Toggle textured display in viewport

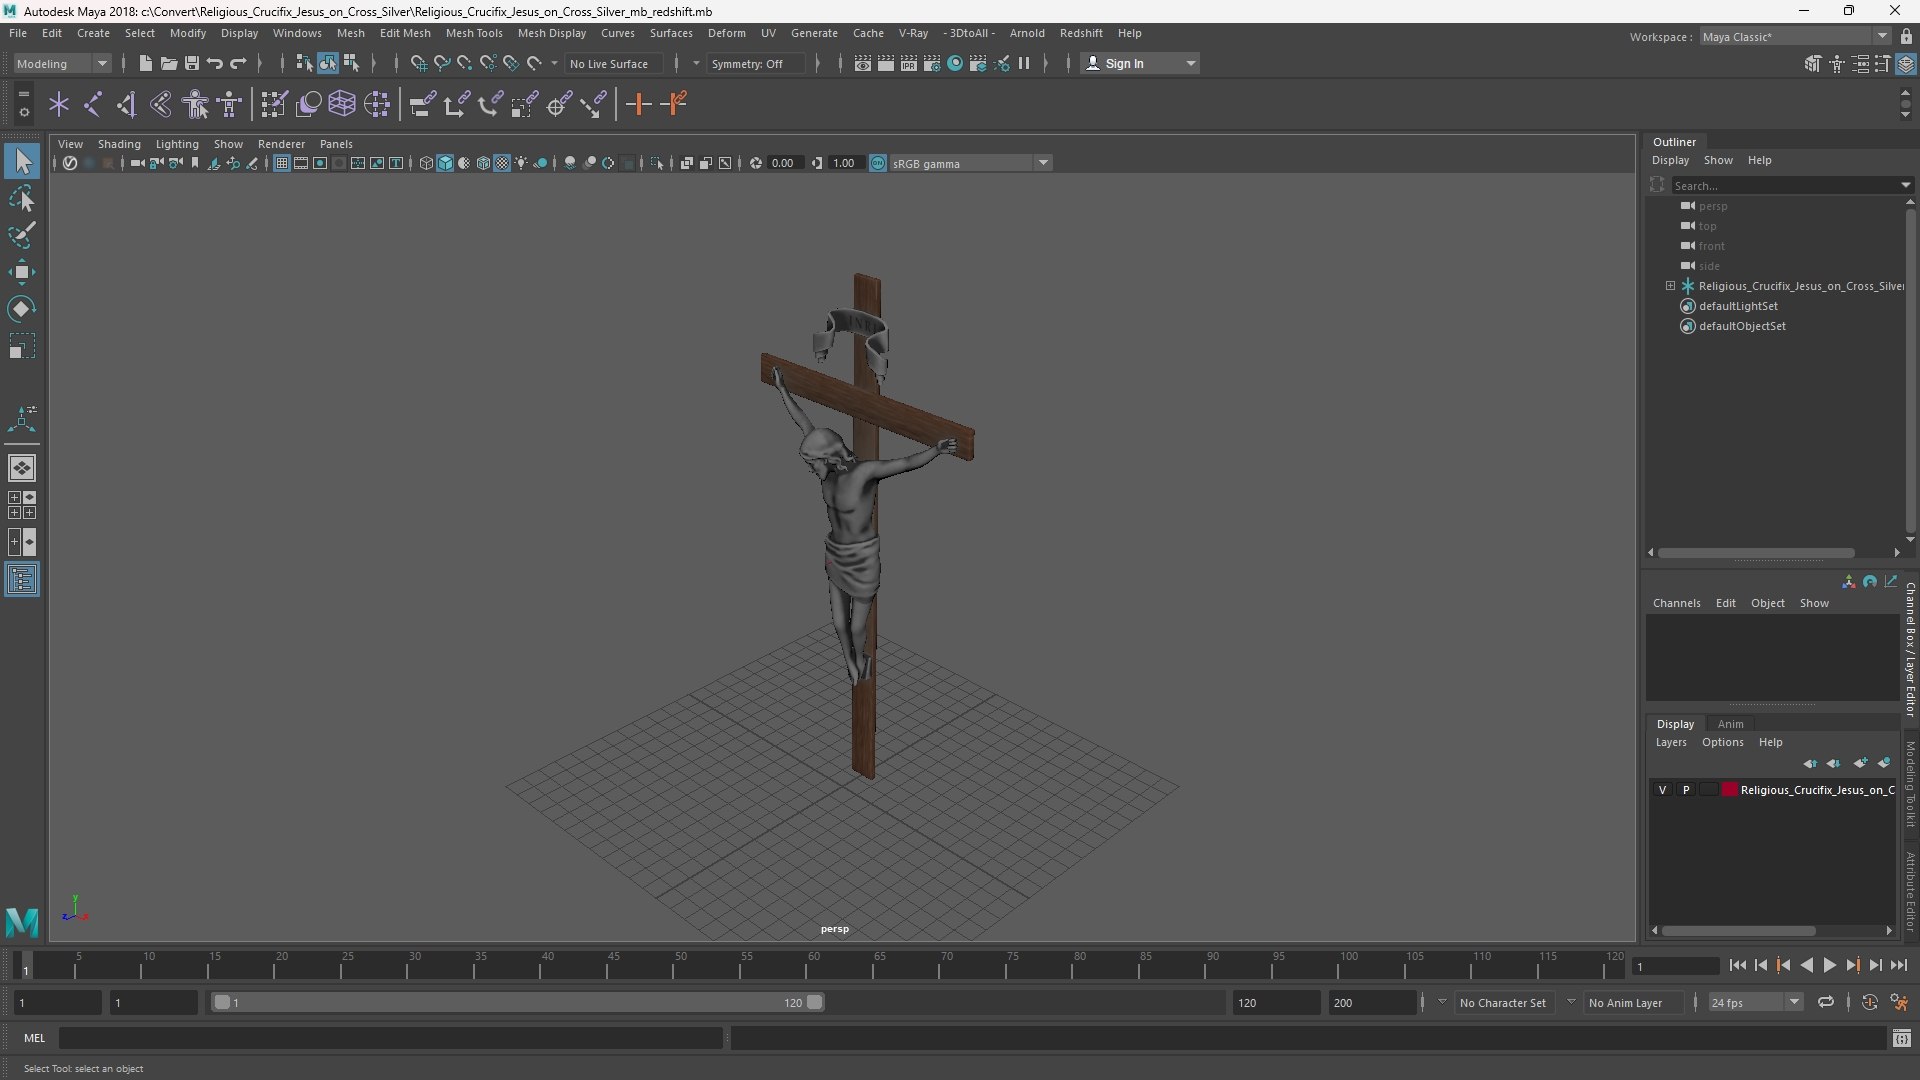(x=502, y=163)
